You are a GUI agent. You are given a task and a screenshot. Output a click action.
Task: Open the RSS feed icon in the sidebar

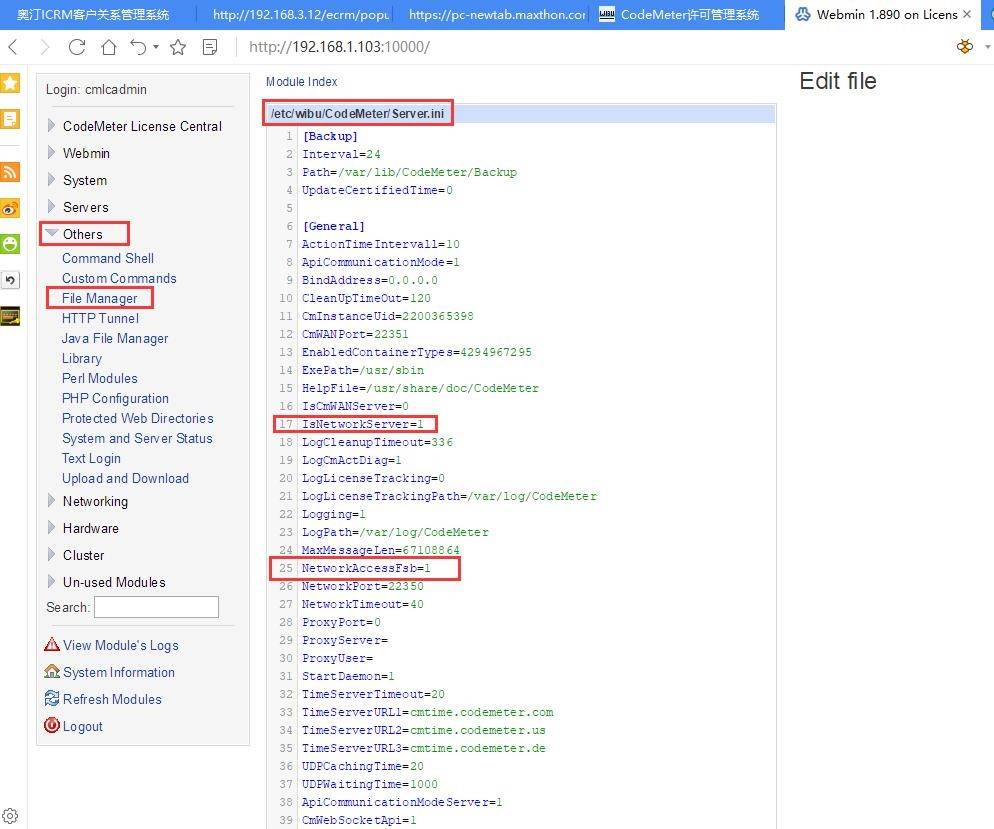coord(10,172)
